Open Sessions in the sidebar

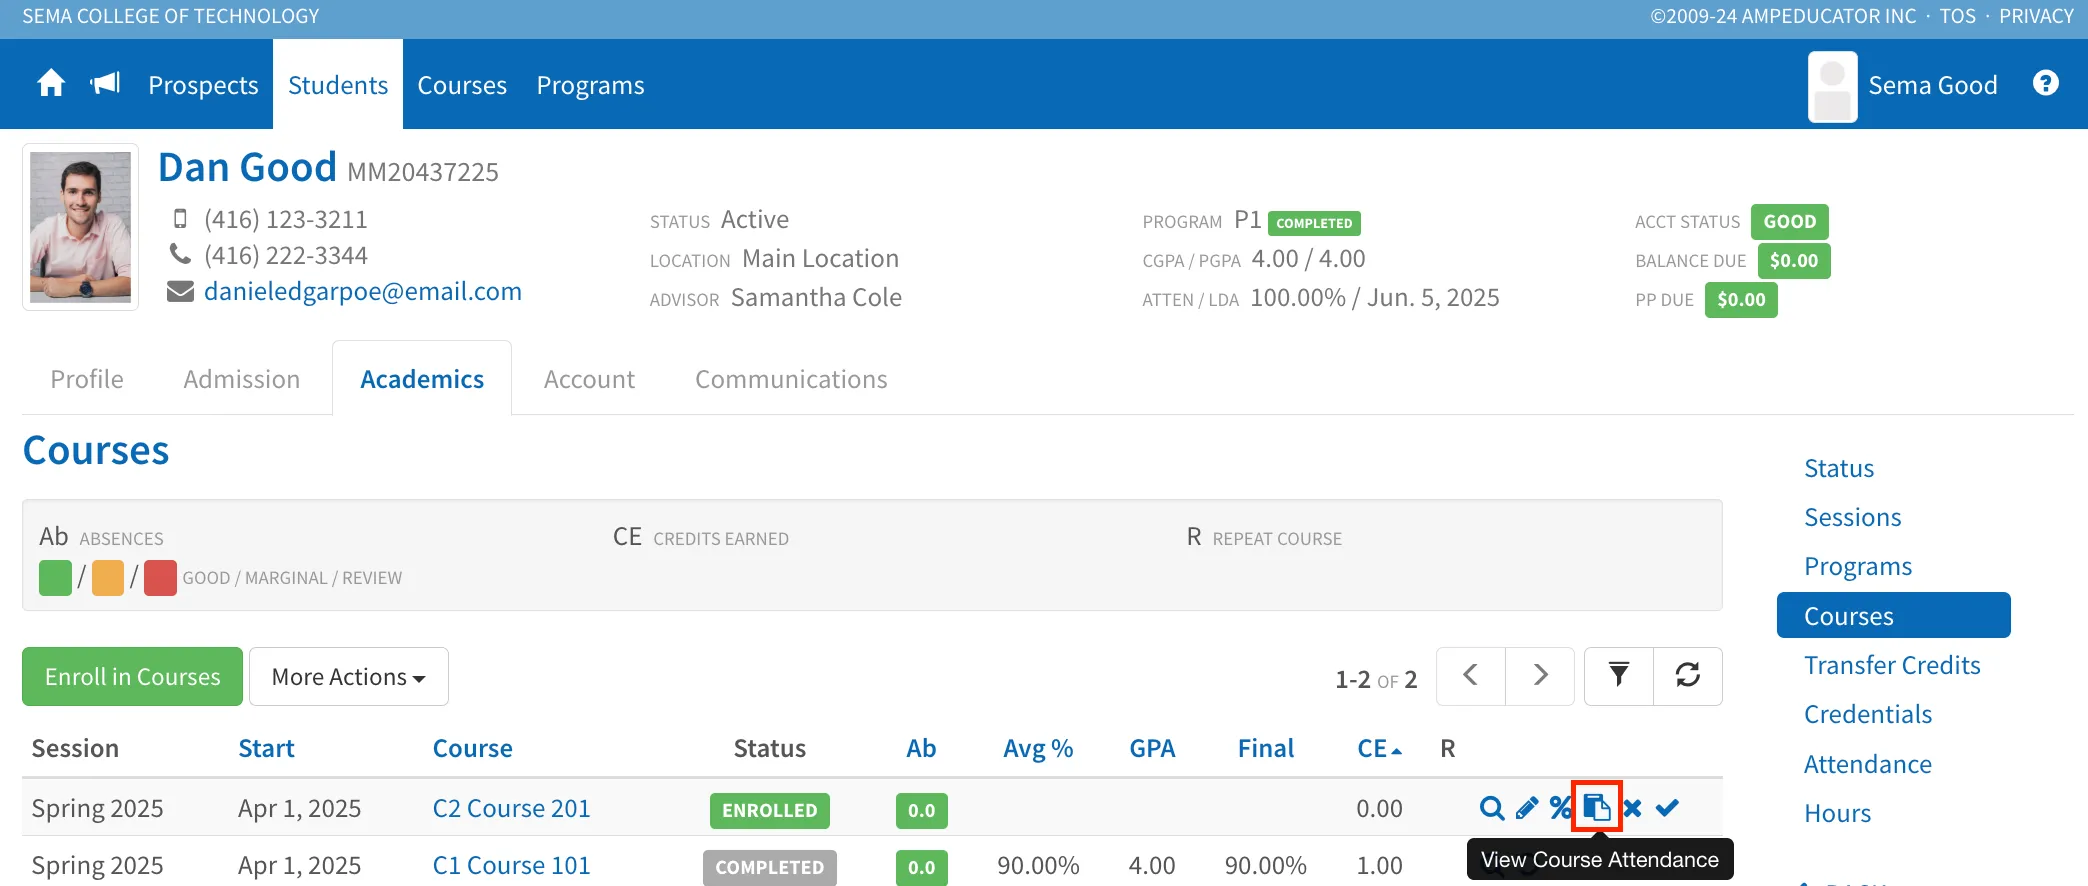click(1853, 517)
